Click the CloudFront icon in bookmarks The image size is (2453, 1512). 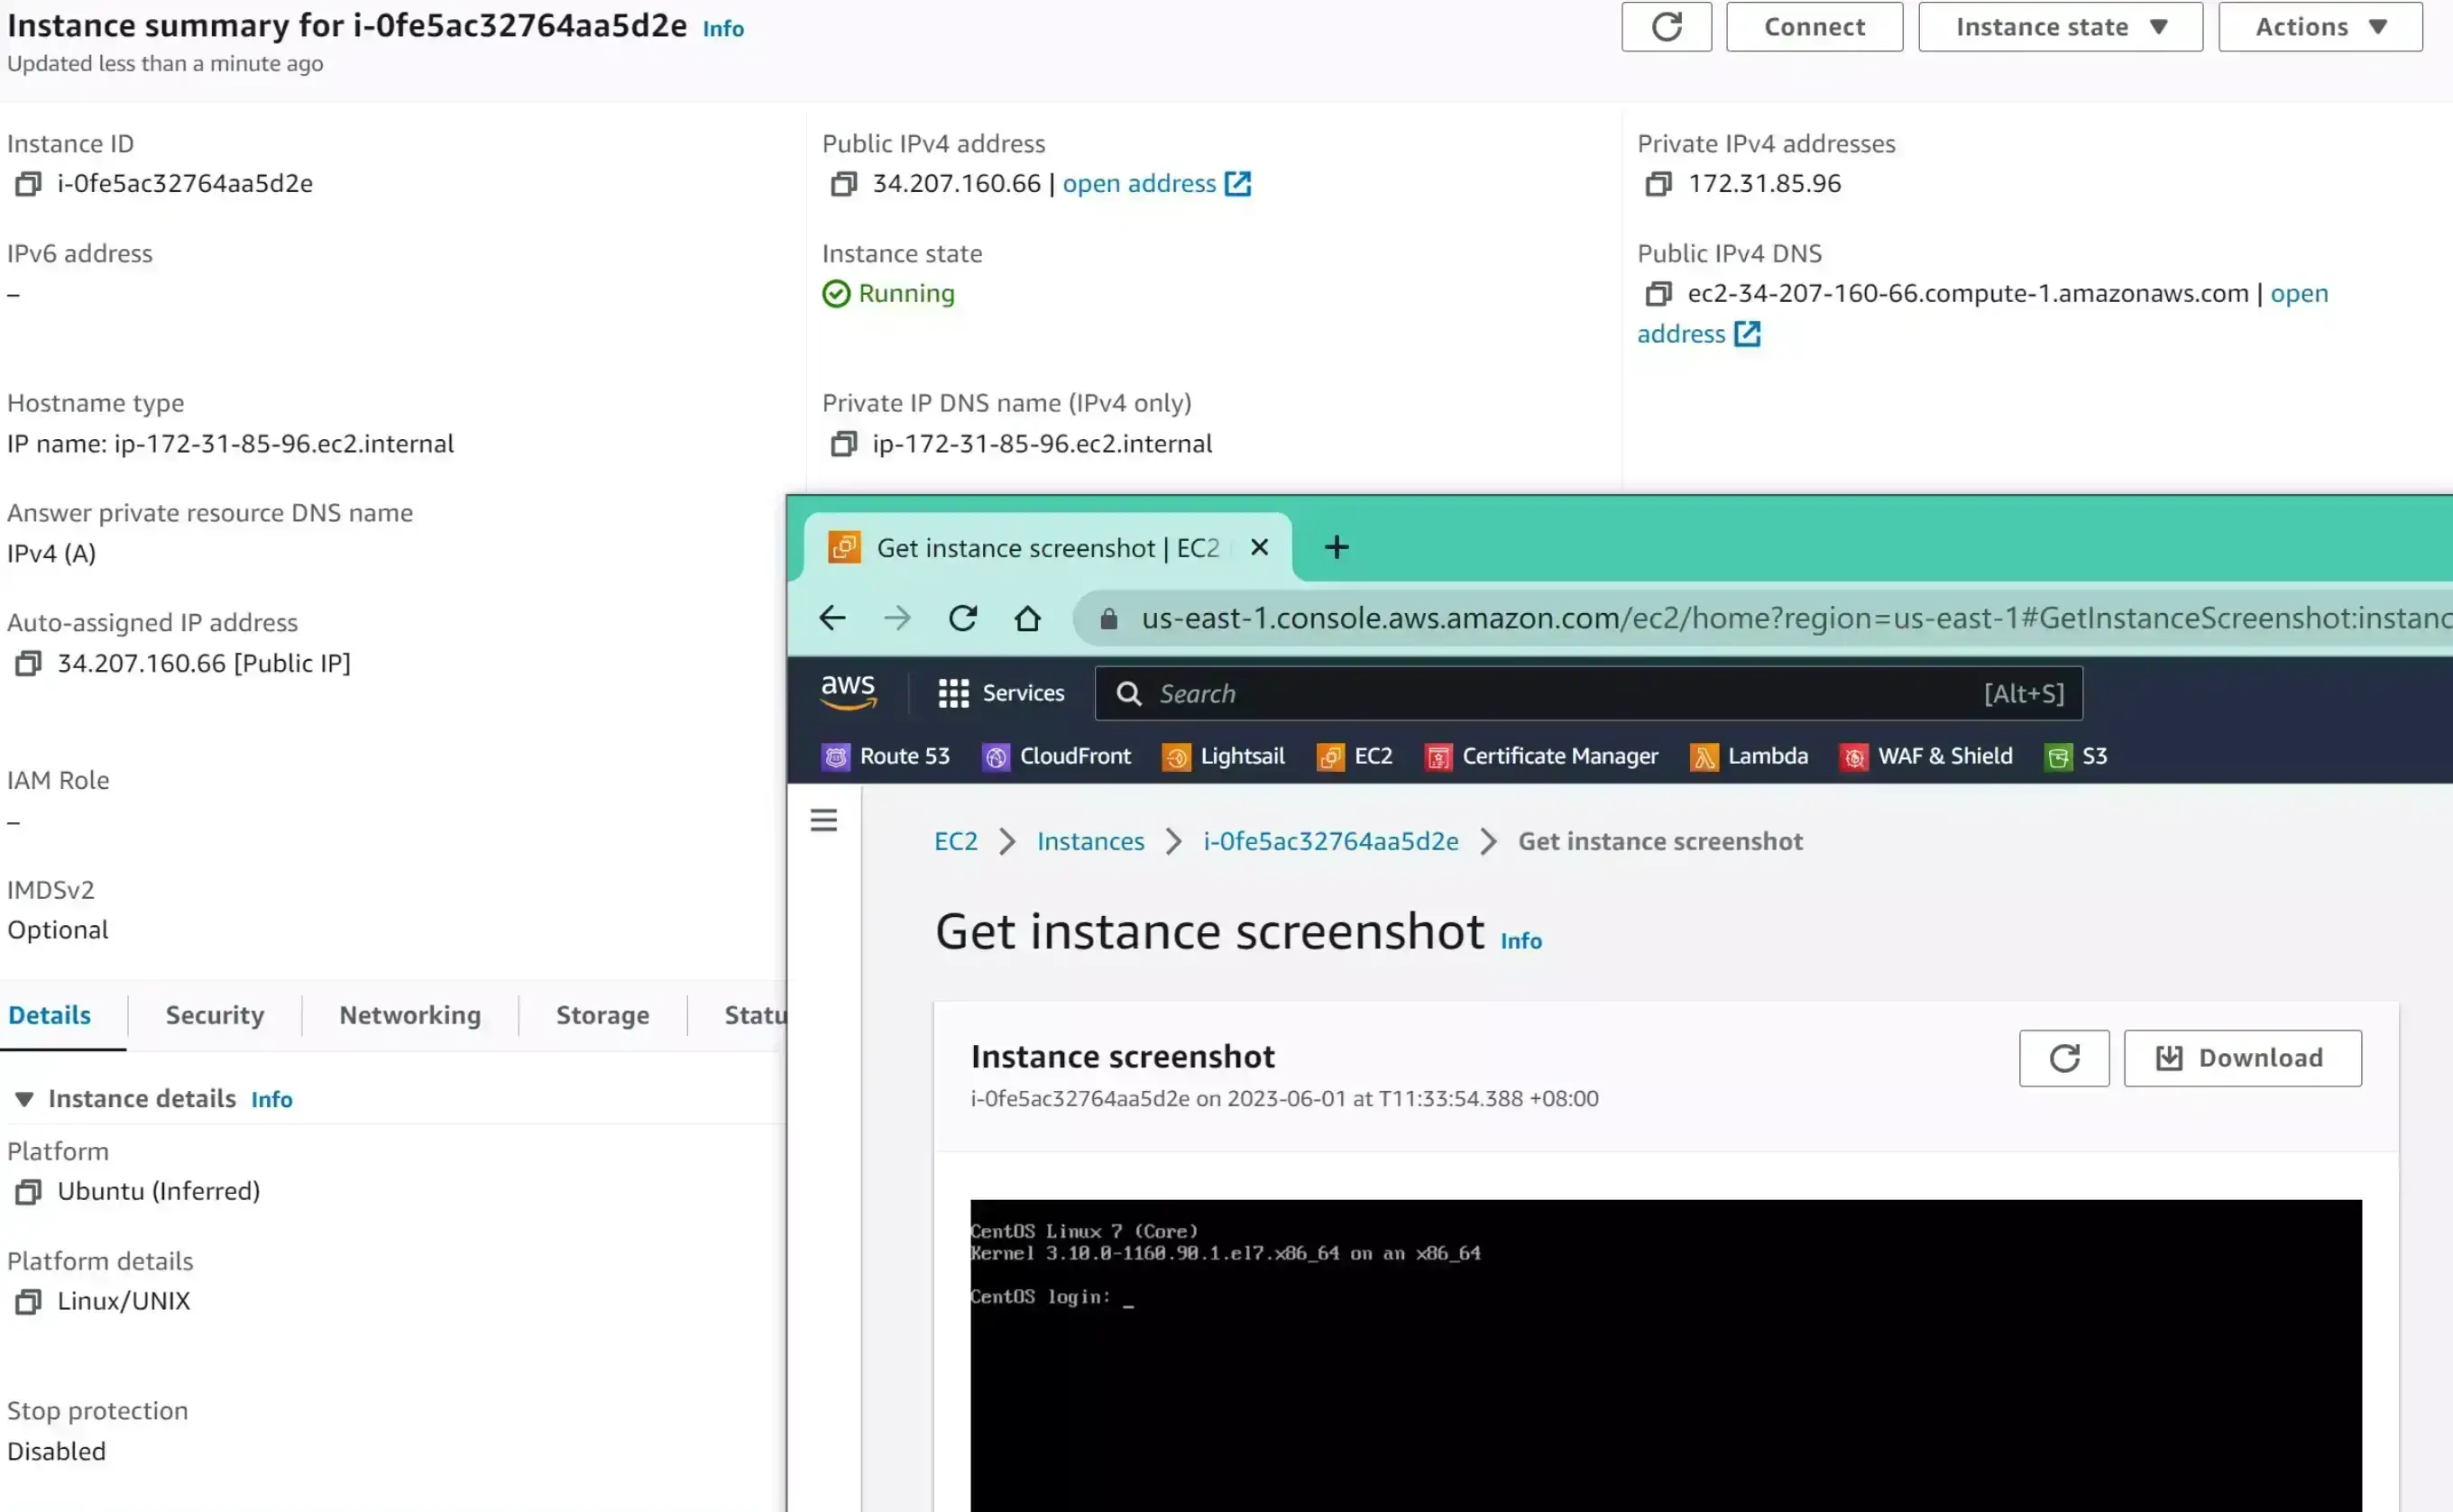[x=994, y=756]
